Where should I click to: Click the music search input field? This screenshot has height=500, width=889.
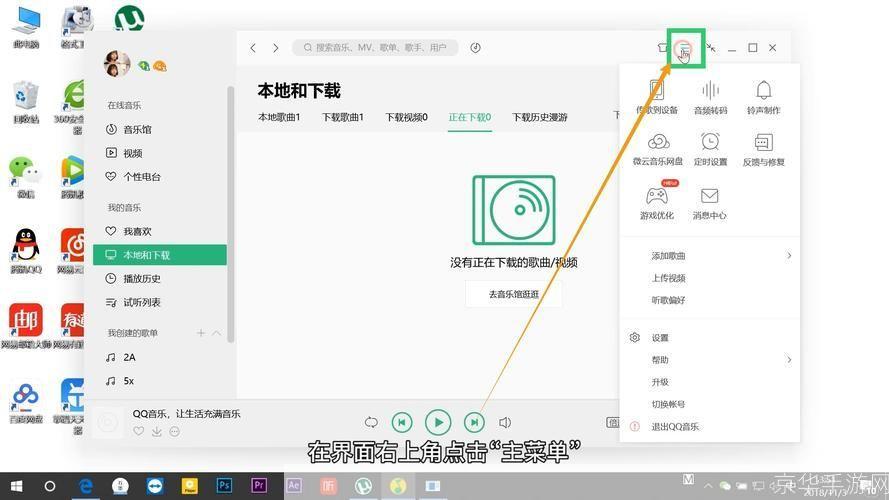click(x=380, y=47)
